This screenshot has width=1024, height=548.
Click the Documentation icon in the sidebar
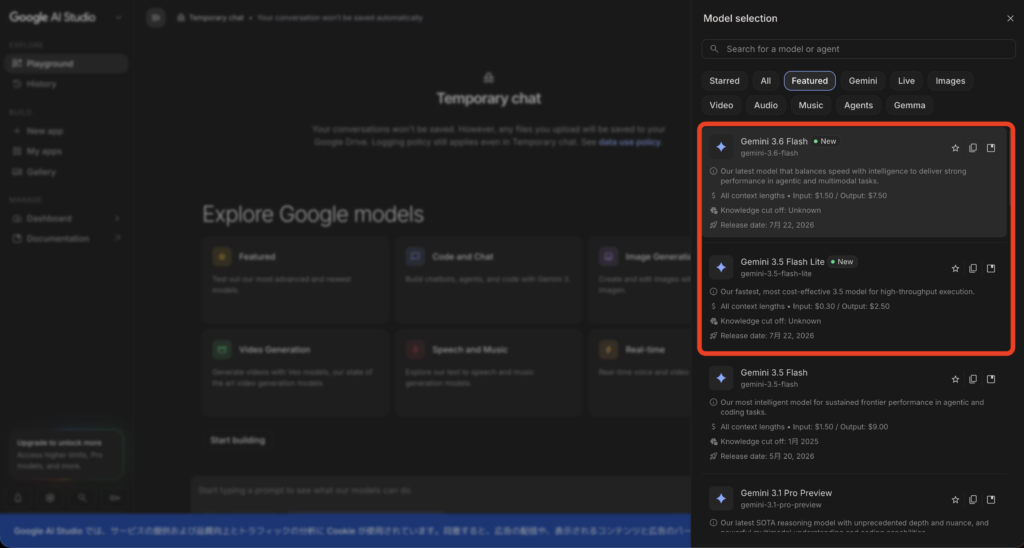tap(17, 239)
